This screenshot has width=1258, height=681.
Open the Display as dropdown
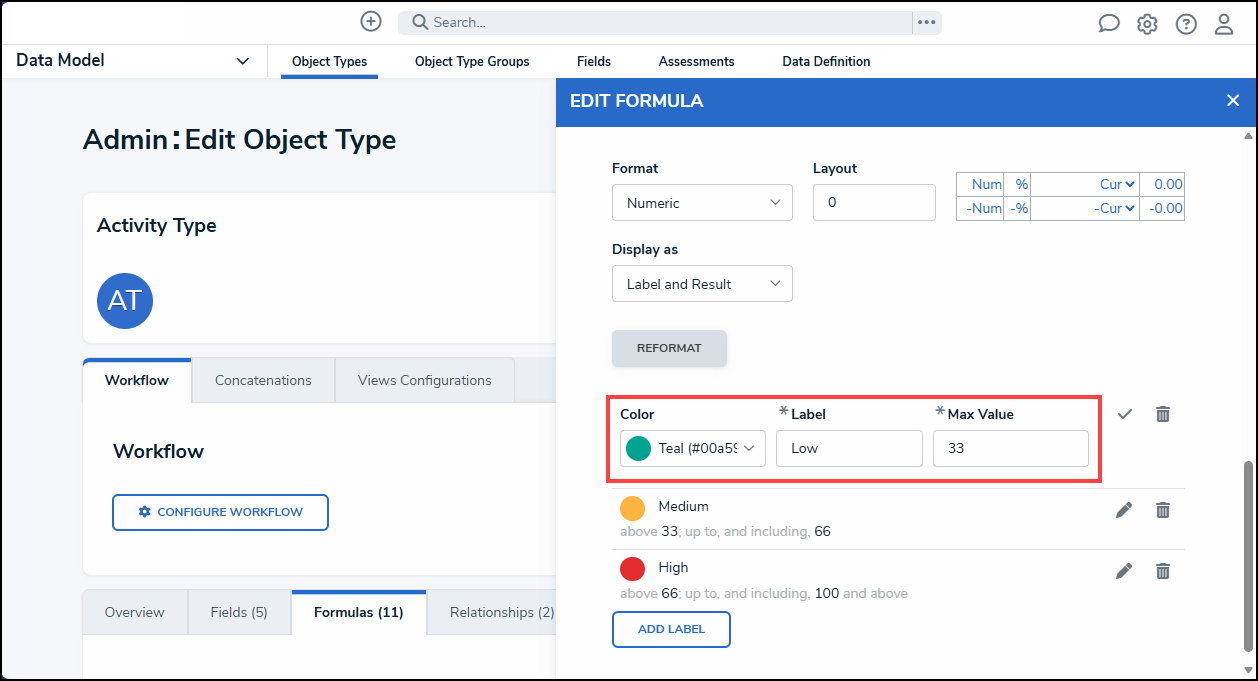[702, 284]
